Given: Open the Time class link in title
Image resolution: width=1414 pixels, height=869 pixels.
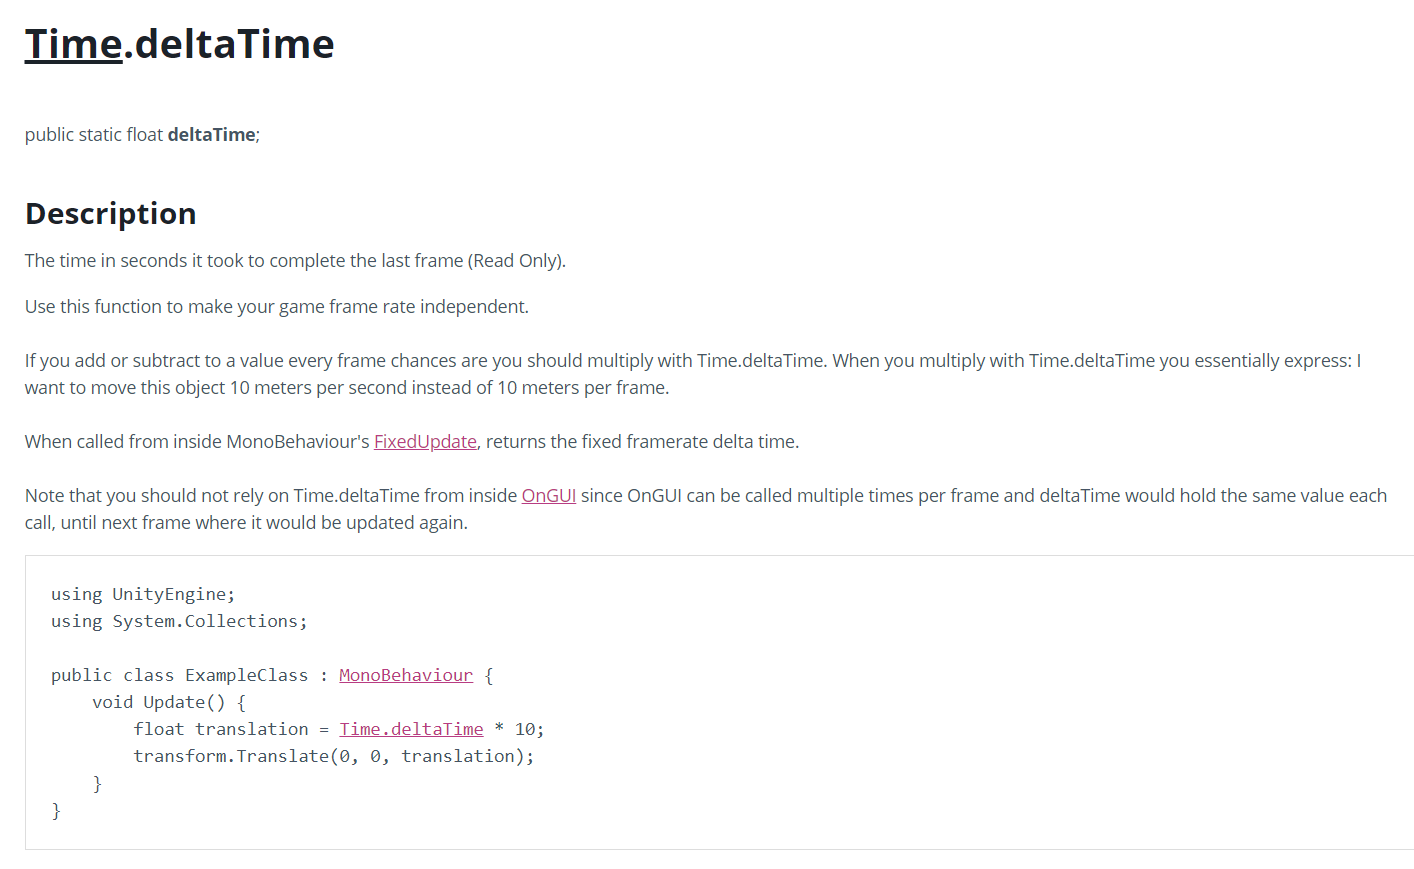Looking at the screenshot, I should point(74,44).
